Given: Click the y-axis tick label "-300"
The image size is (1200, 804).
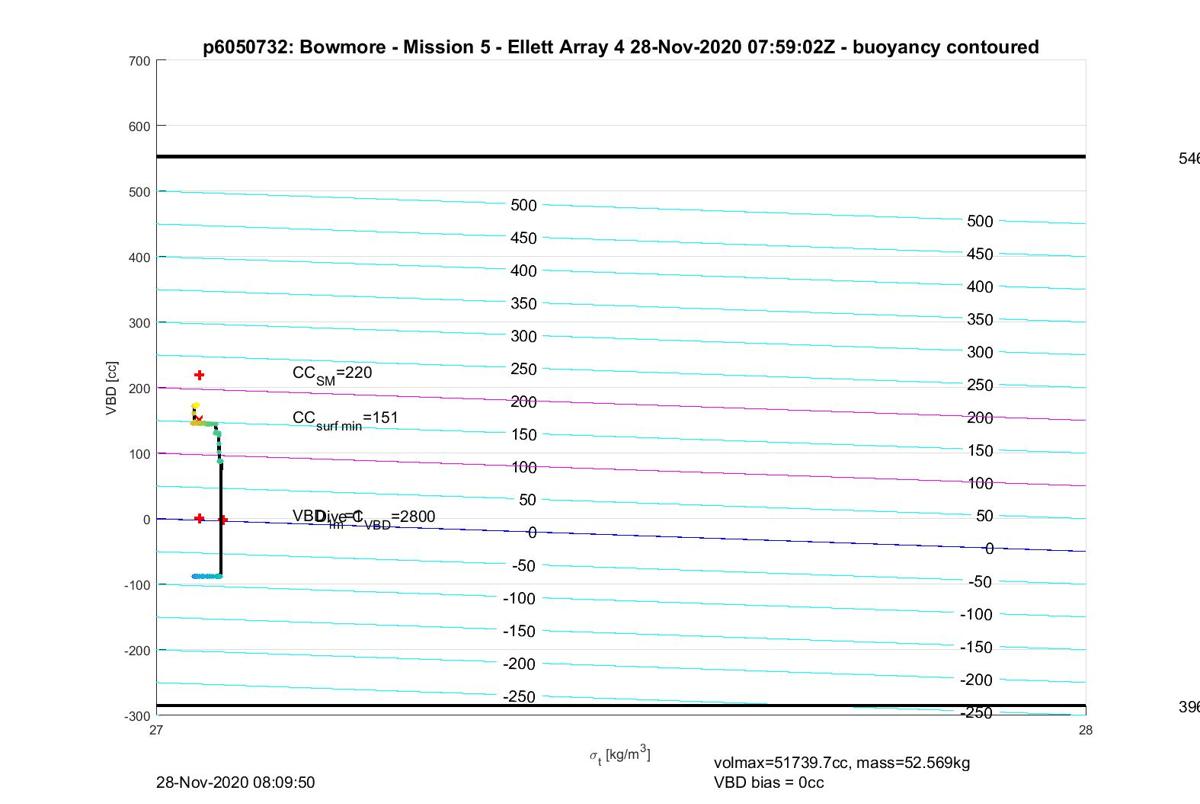Looking at the screenshot, I should tap(137, 716).
